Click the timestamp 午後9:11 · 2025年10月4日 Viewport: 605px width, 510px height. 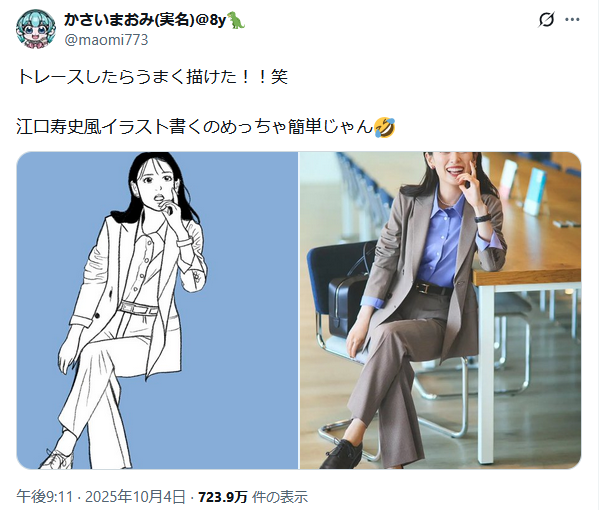pyautogui.click(x=101, y=496)
